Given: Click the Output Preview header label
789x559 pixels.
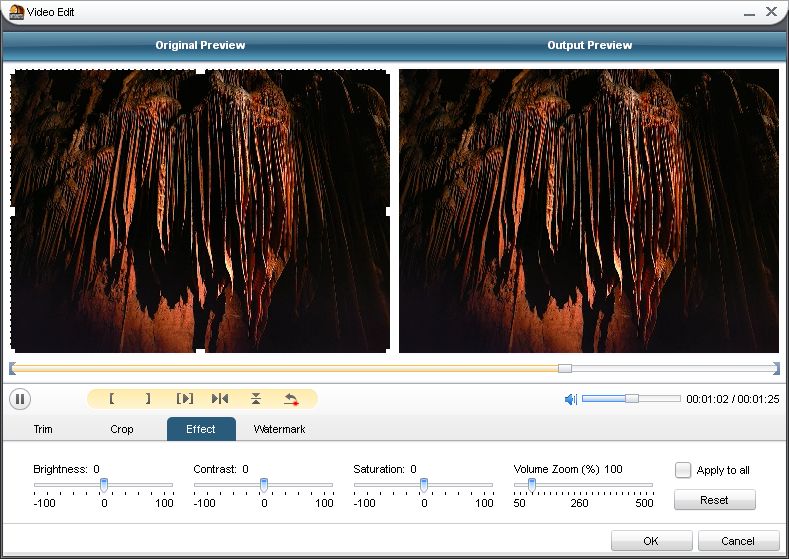Looking at the screenshot, I should [590, 45].
